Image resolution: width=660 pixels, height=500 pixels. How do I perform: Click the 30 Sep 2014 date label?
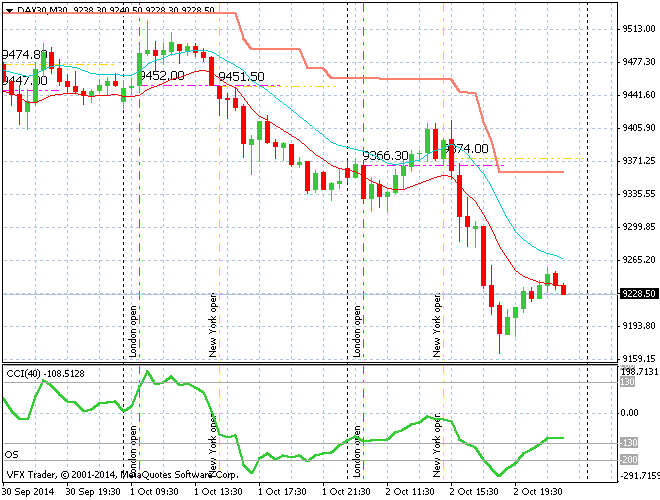coord(30,492)
